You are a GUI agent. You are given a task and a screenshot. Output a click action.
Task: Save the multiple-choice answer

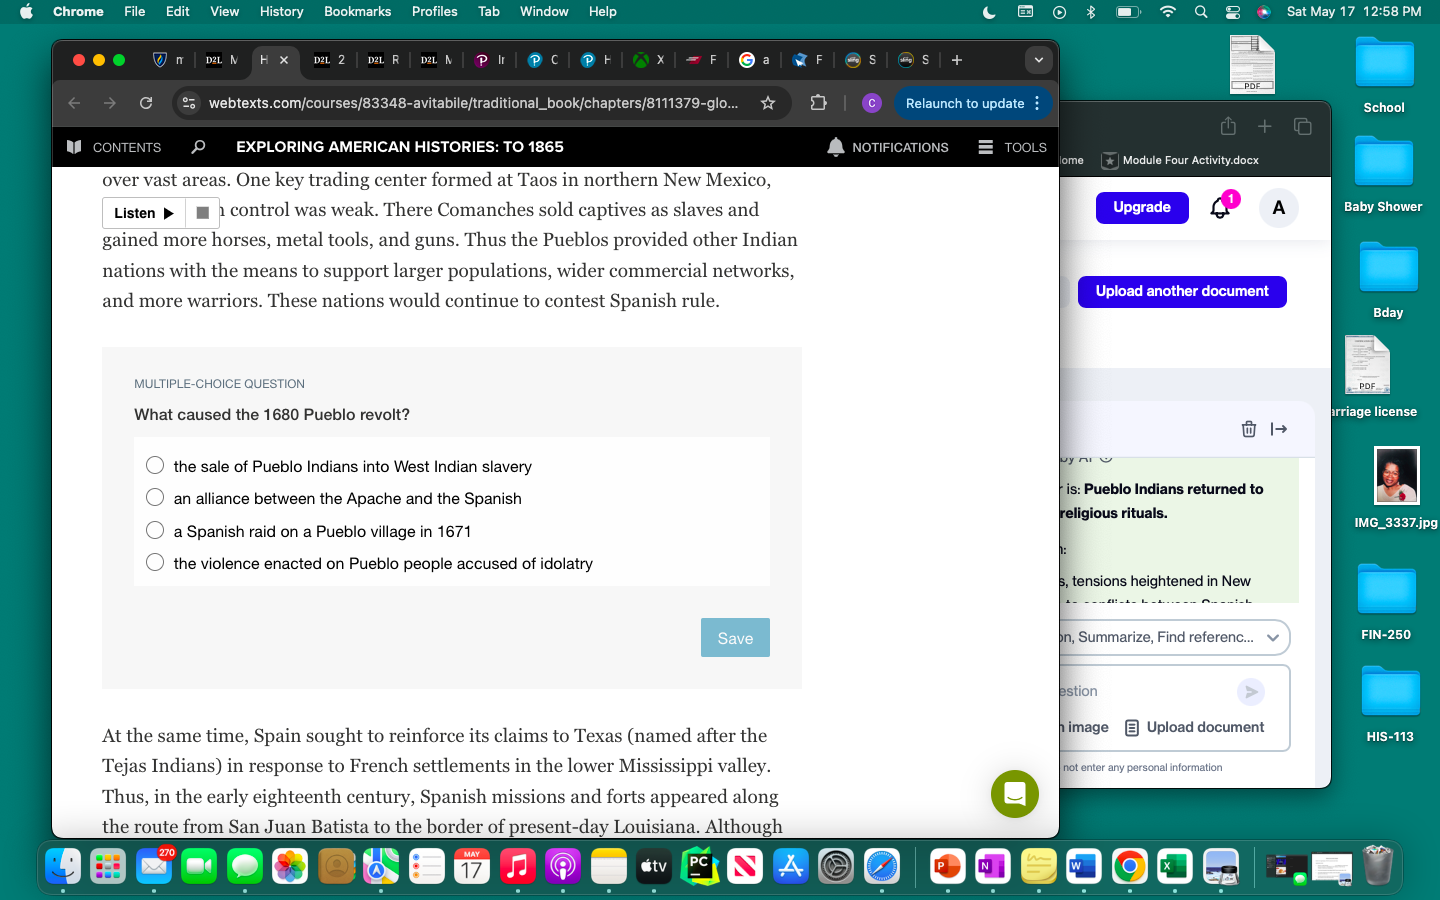click(735, 638)
